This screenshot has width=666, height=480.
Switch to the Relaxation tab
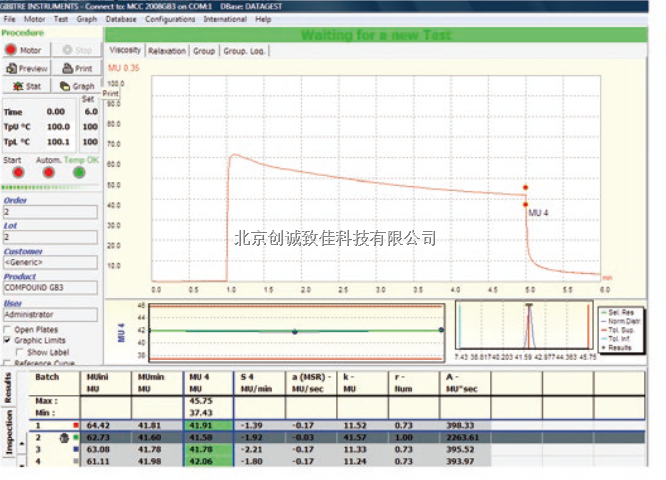(167, 50)
